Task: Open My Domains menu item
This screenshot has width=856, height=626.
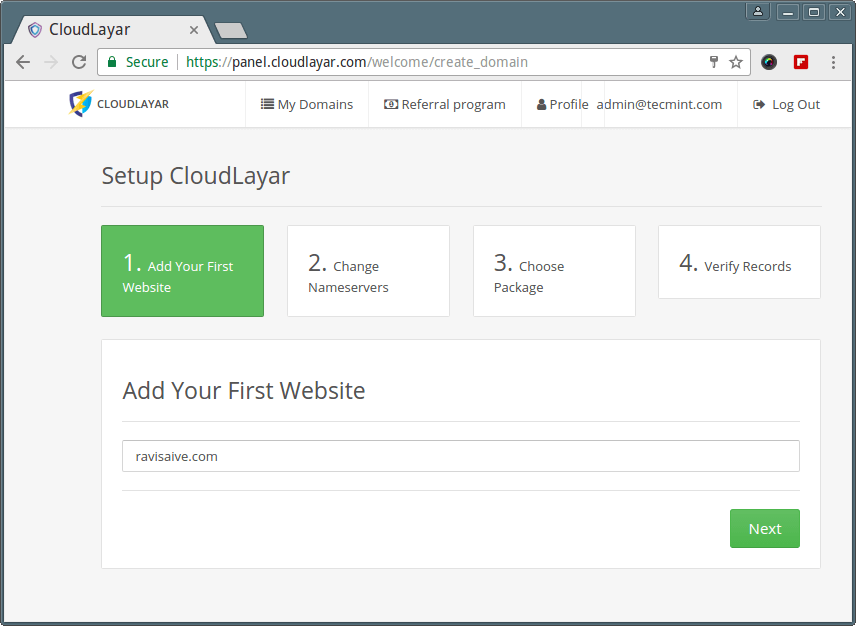Action: [x=307, y=104]
